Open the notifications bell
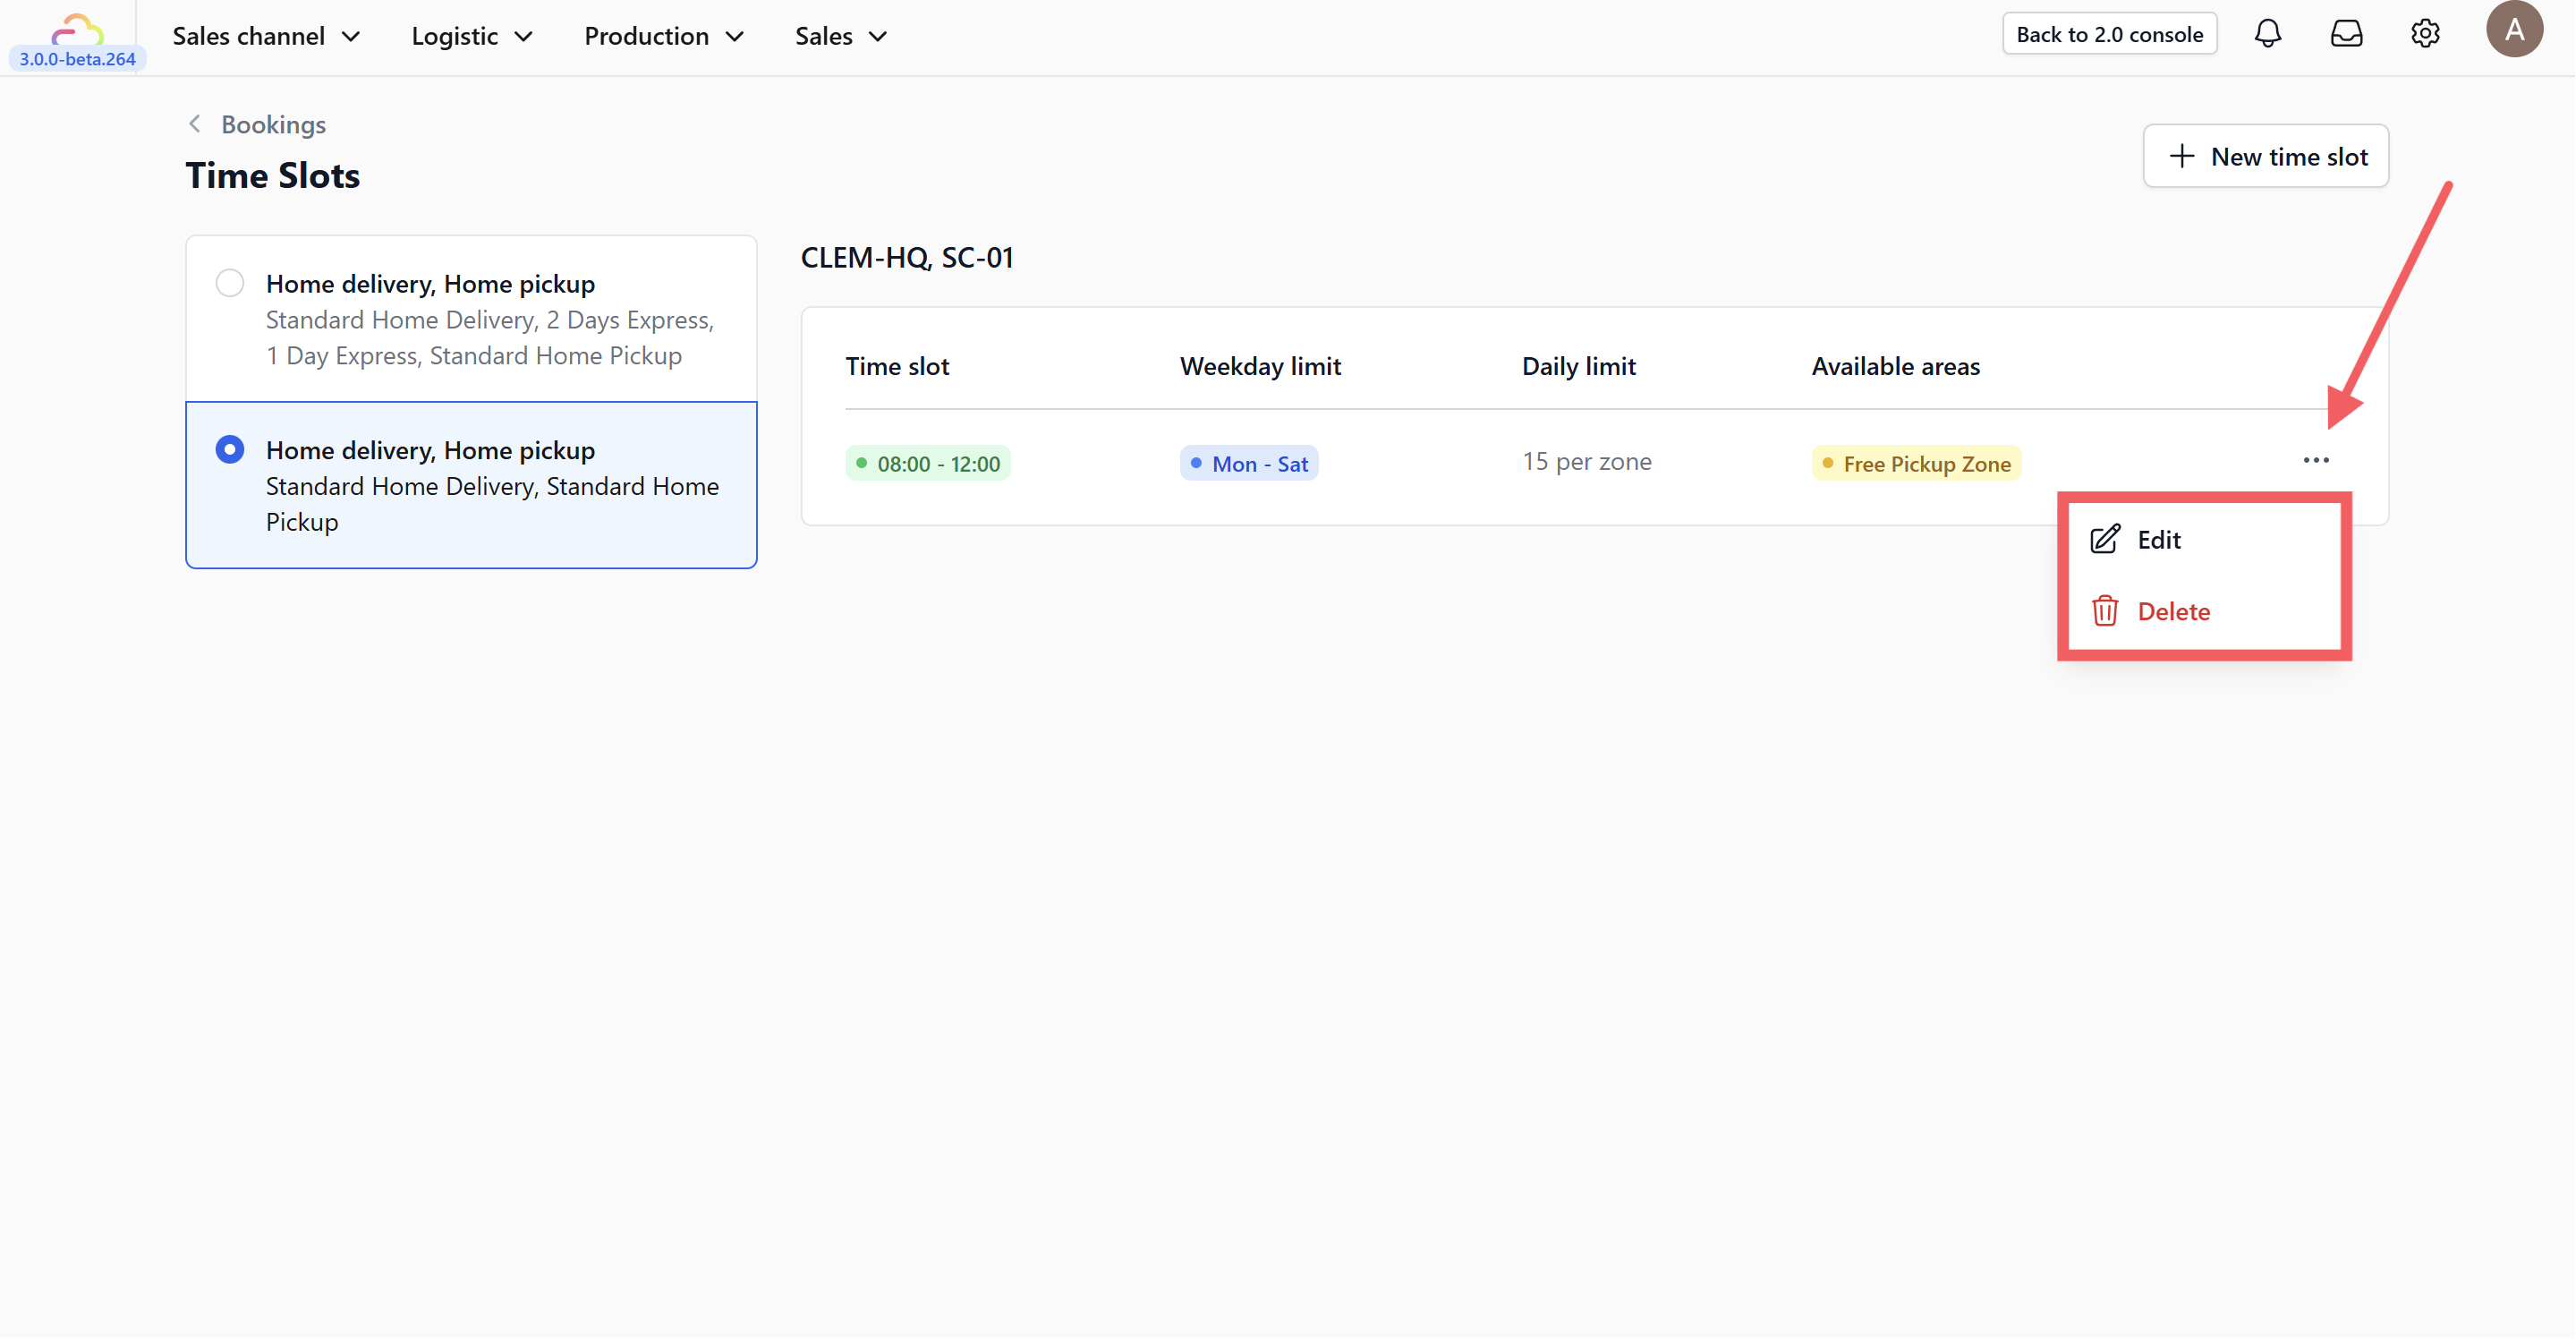This screenshot has width=2576, height=1339. coord(2267,34)
